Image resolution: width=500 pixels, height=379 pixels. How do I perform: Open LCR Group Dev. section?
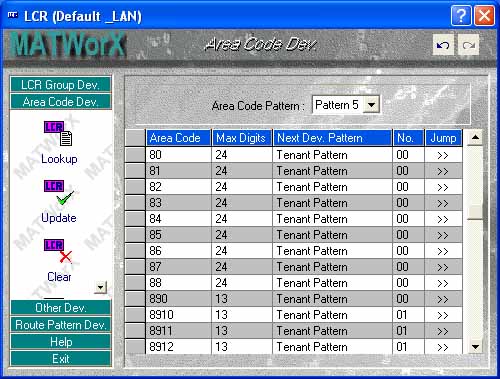click(x=61, y=85)
